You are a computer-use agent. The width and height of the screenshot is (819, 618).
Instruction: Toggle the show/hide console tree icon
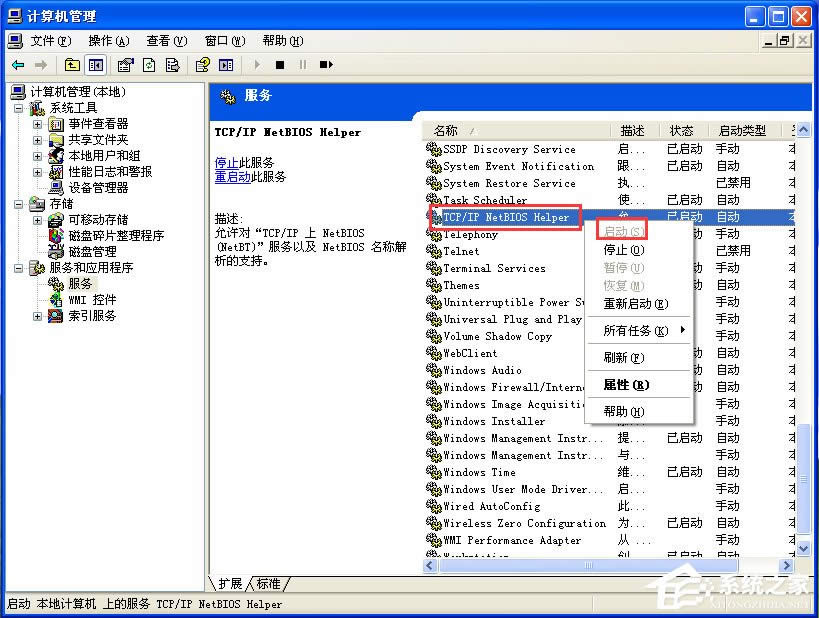click(x=96, y=64)
